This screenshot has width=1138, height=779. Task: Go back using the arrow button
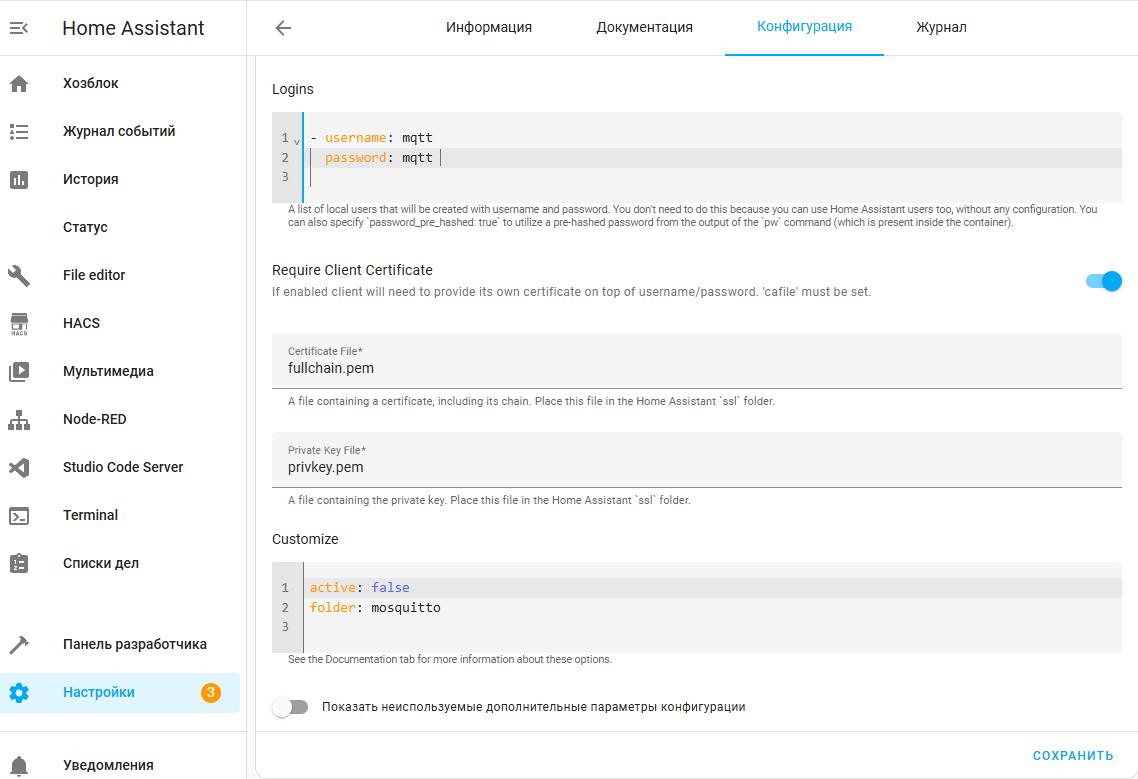point(282,28)
